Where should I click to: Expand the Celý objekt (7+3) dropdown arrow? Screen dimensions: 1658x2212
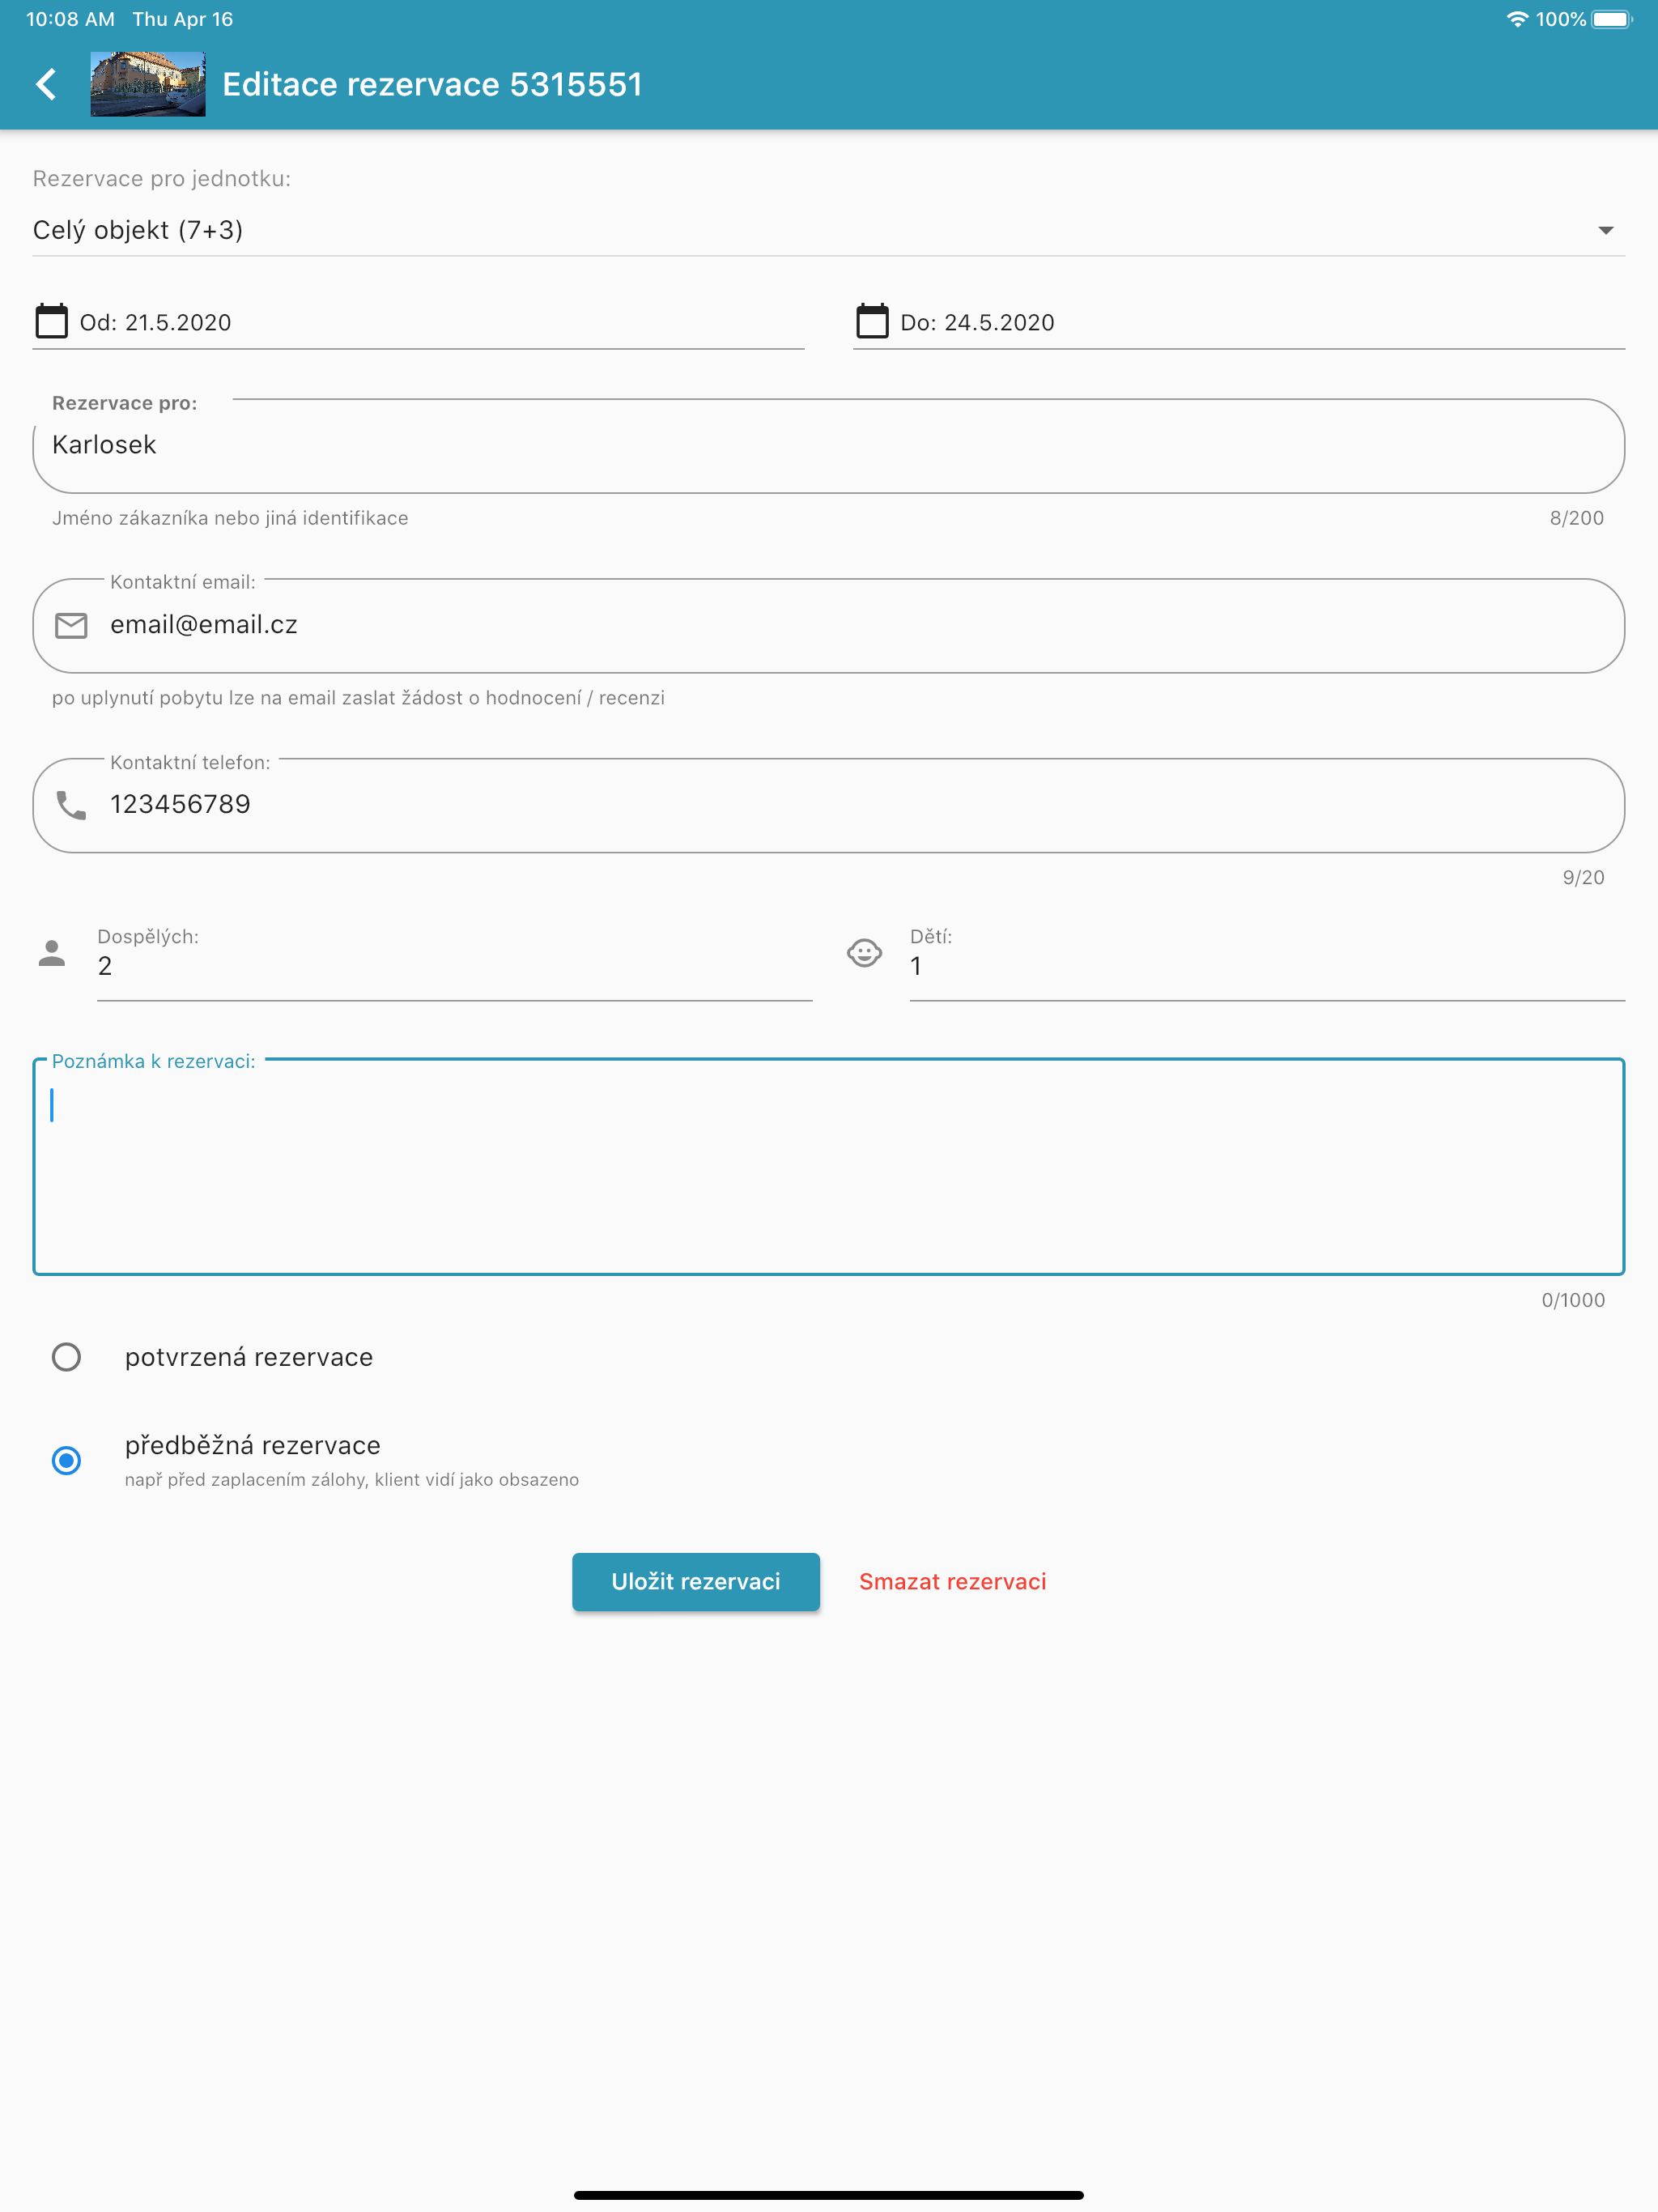click(1605, 230)
